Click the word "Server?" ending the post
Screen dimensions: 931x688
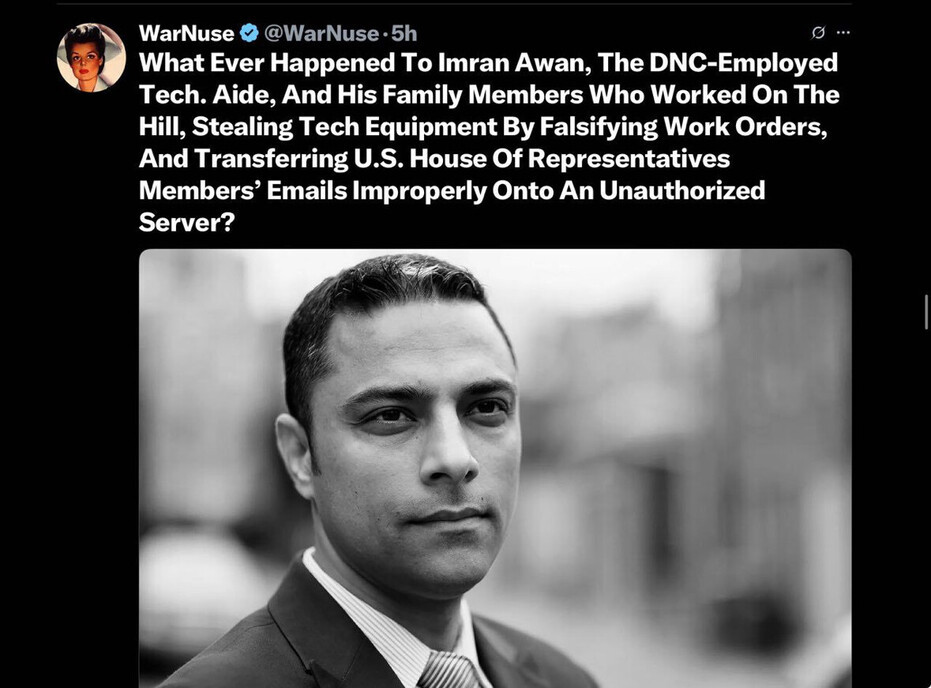(x=187, y=222)
